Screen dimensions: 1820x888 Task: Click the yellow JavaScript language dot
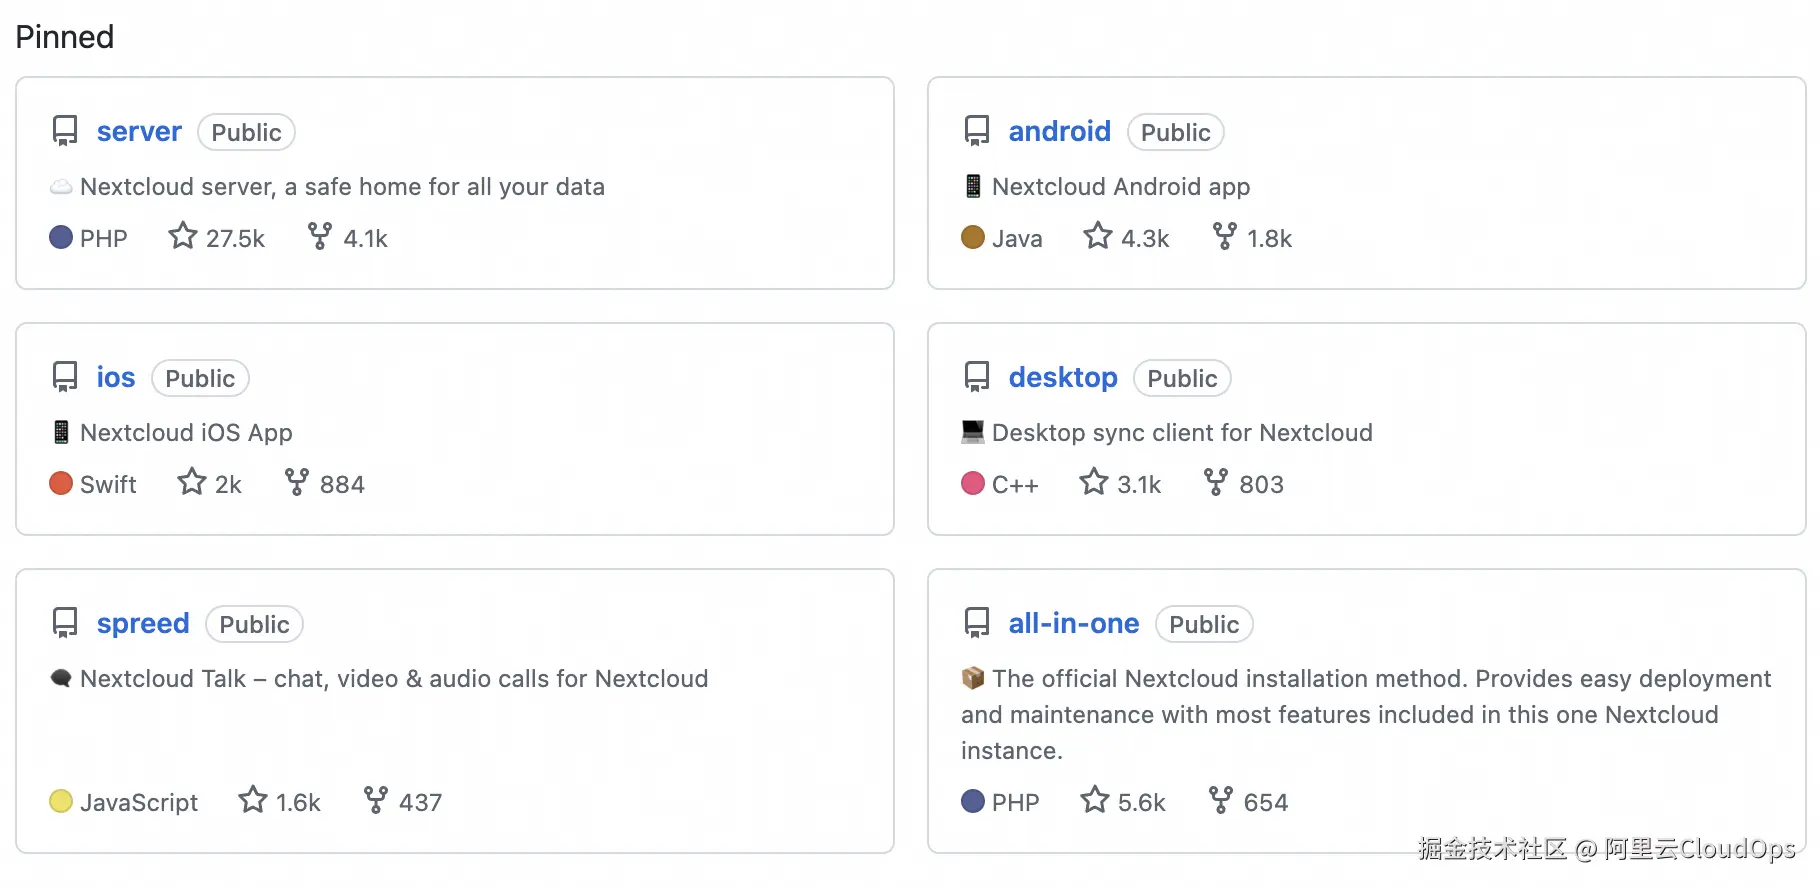click(x=61, y=802)
